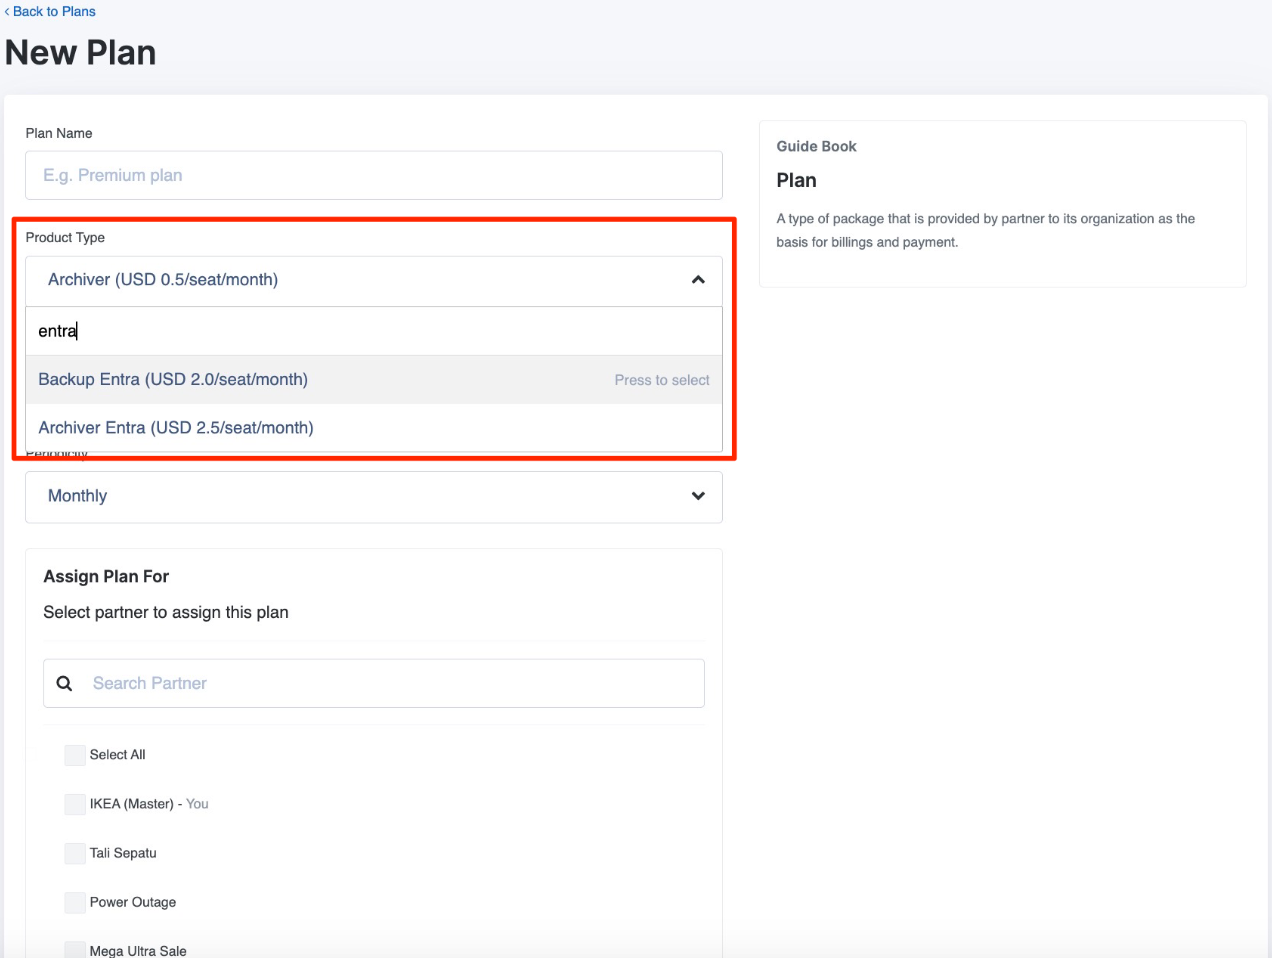Screen dimensions: 1272x958
Task: Click the chevron-up icon on Product Type
Action: (x=698, y=280)
